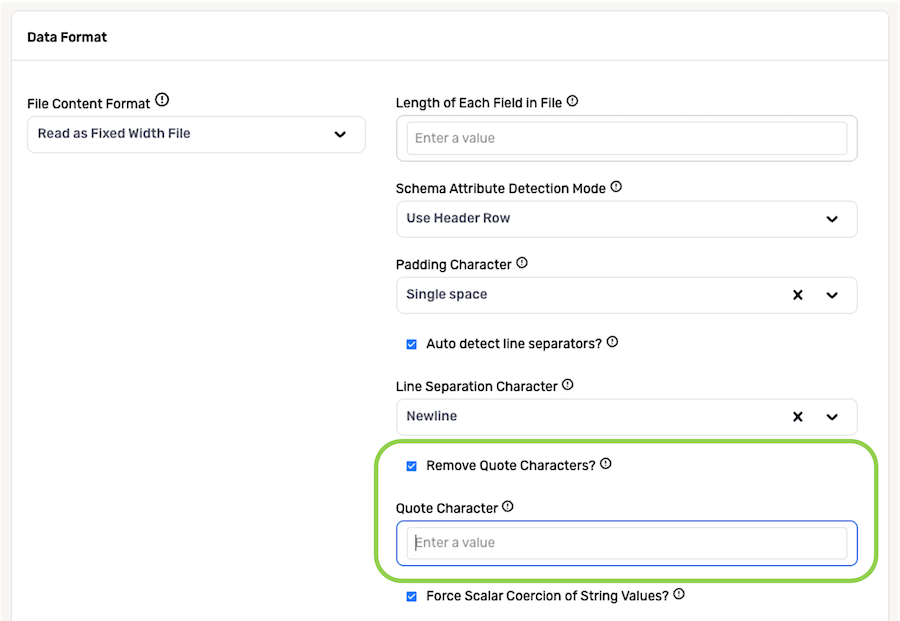The image size is (900, 621).
Task: Expand the Use Header Row dropdown
Action: [x=627, y=219]
